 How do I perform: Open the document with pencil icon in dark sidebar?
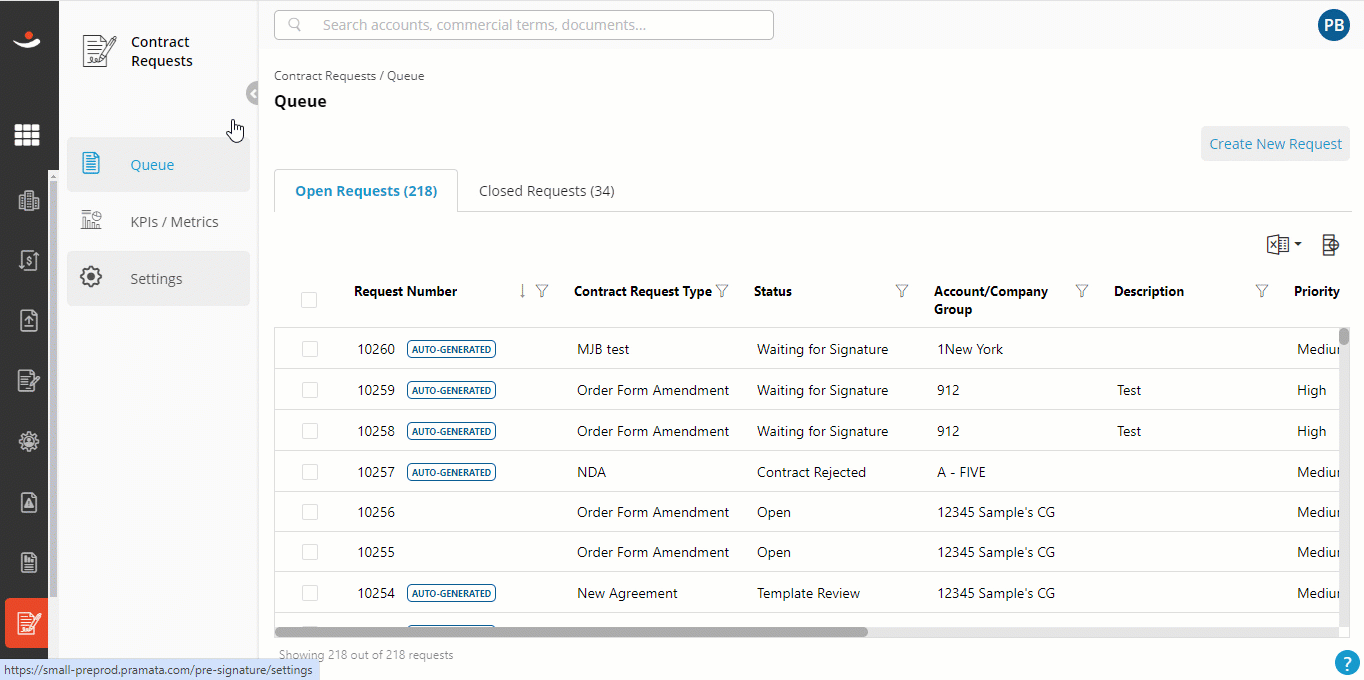coord(28,380)
